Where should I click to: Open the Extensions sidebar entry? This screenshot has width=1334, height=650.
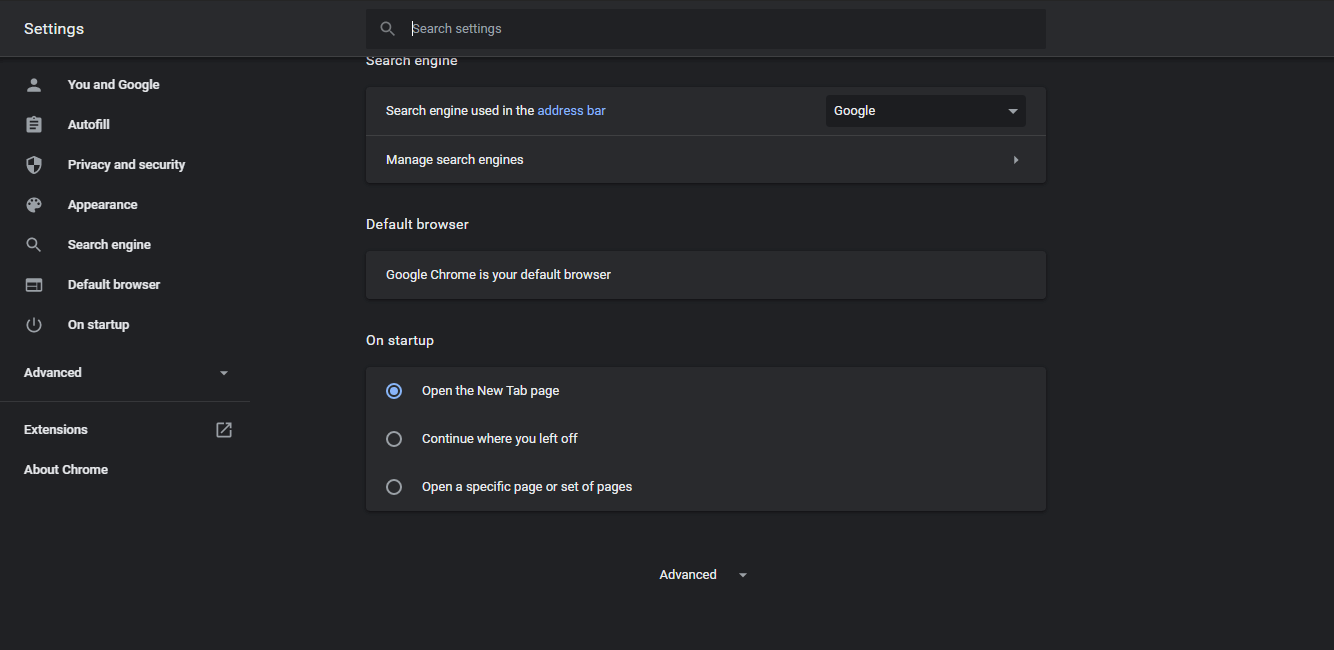coord(56,430)
